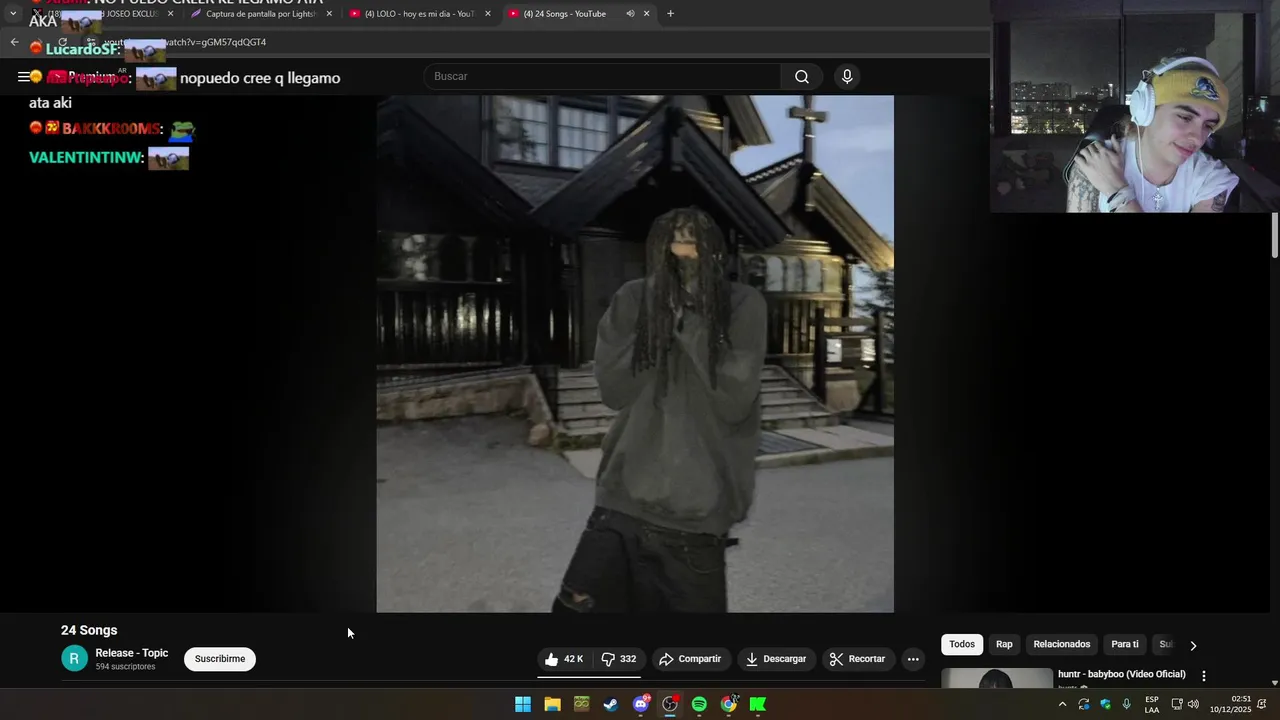The width and height of the screenshot is (1280, 720).
Task: Open Spotify from the taskbar
Action: click(x=699, y=704)
